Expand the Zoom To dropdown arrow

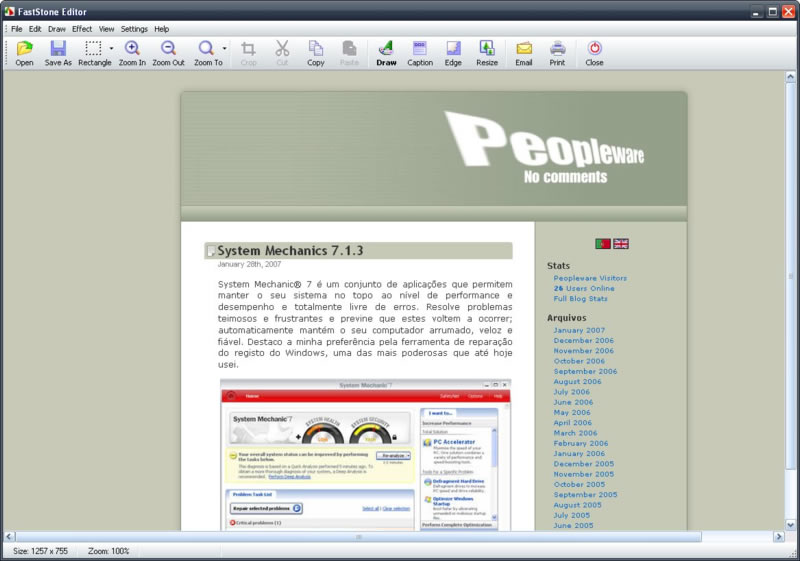coord(224,48)
